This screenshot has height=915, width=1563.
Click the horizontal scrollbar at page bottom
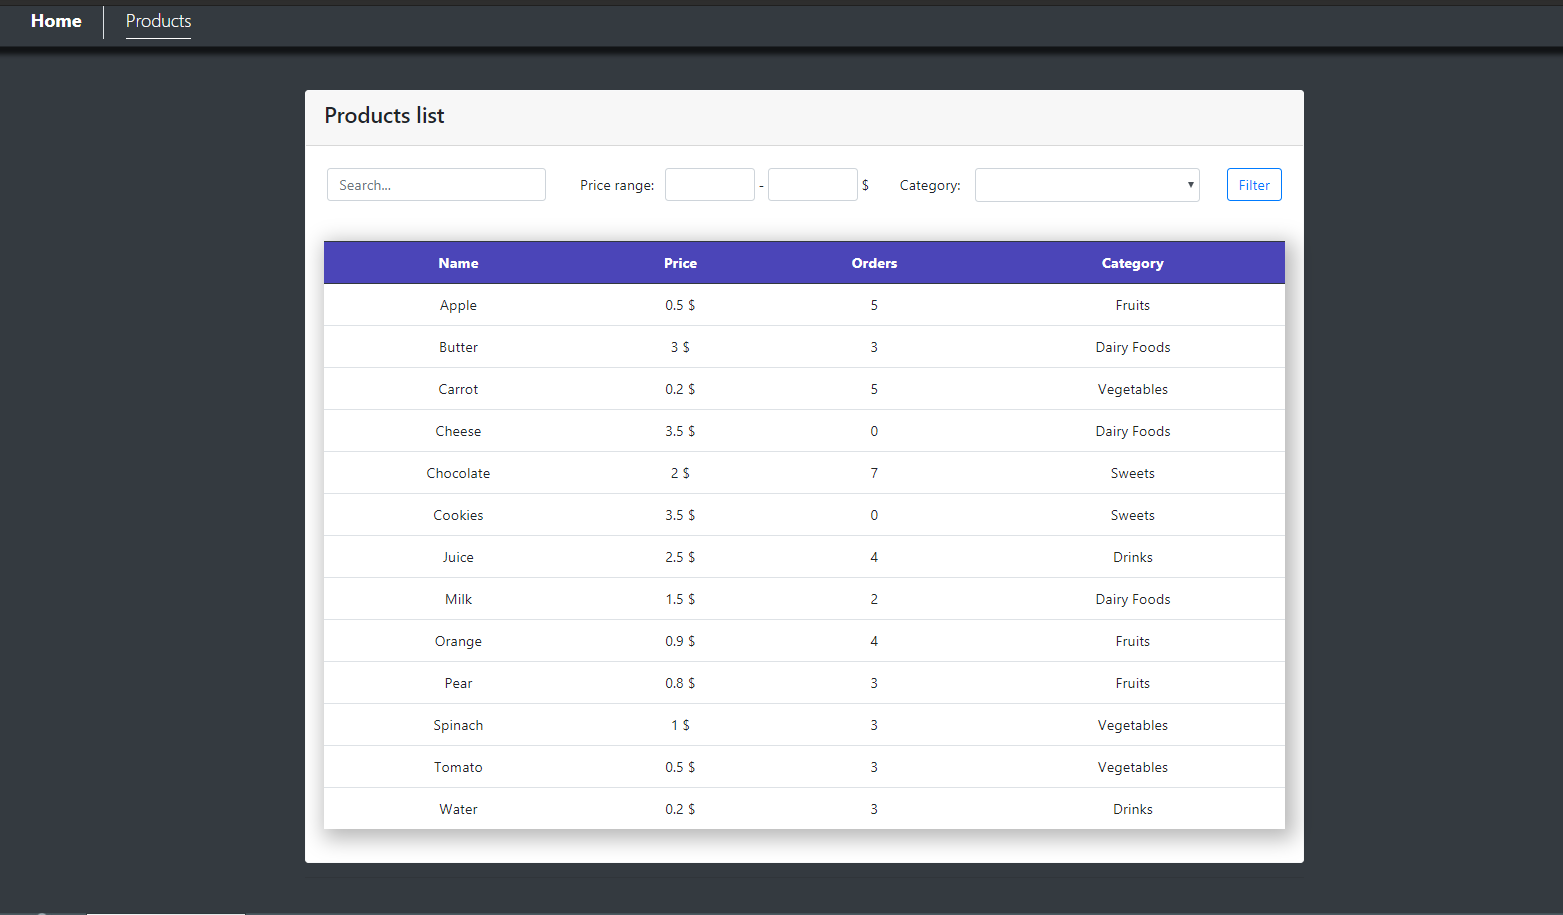click(165, 911)
